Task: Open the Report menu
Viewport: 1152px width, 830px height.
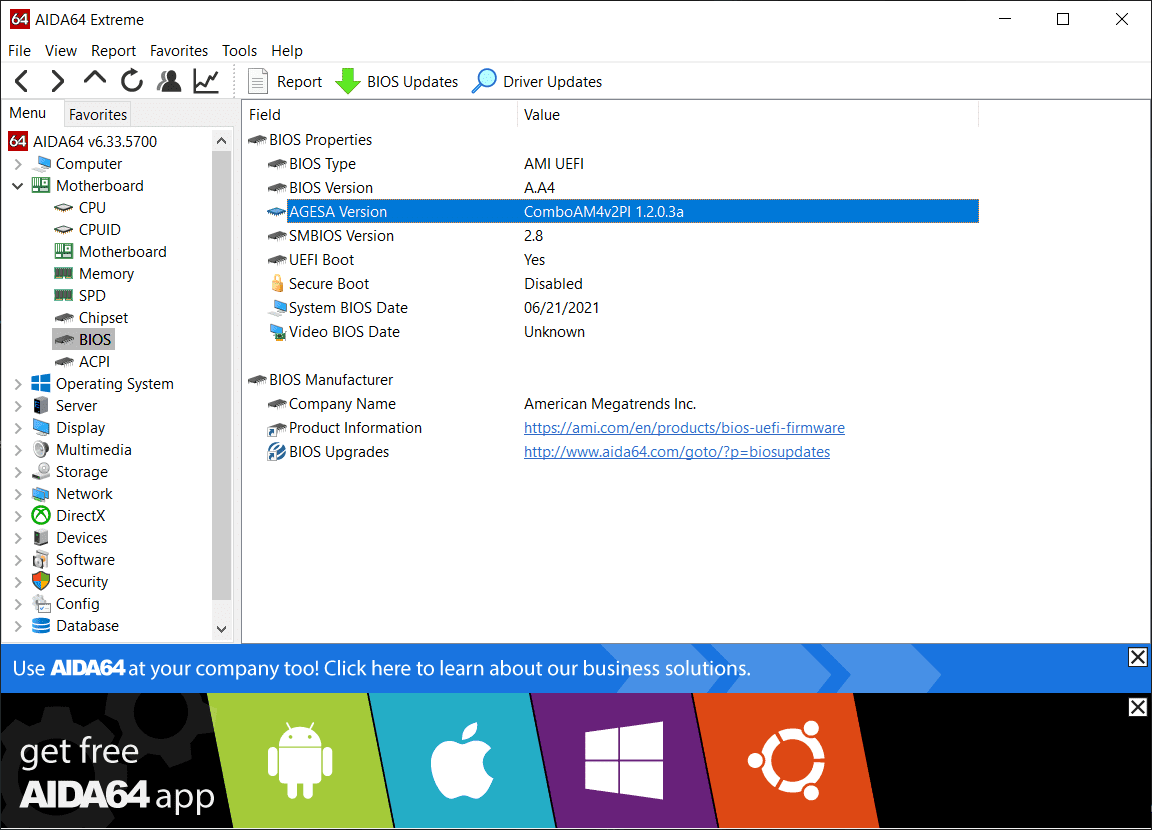Action: (x=113, y=51)
